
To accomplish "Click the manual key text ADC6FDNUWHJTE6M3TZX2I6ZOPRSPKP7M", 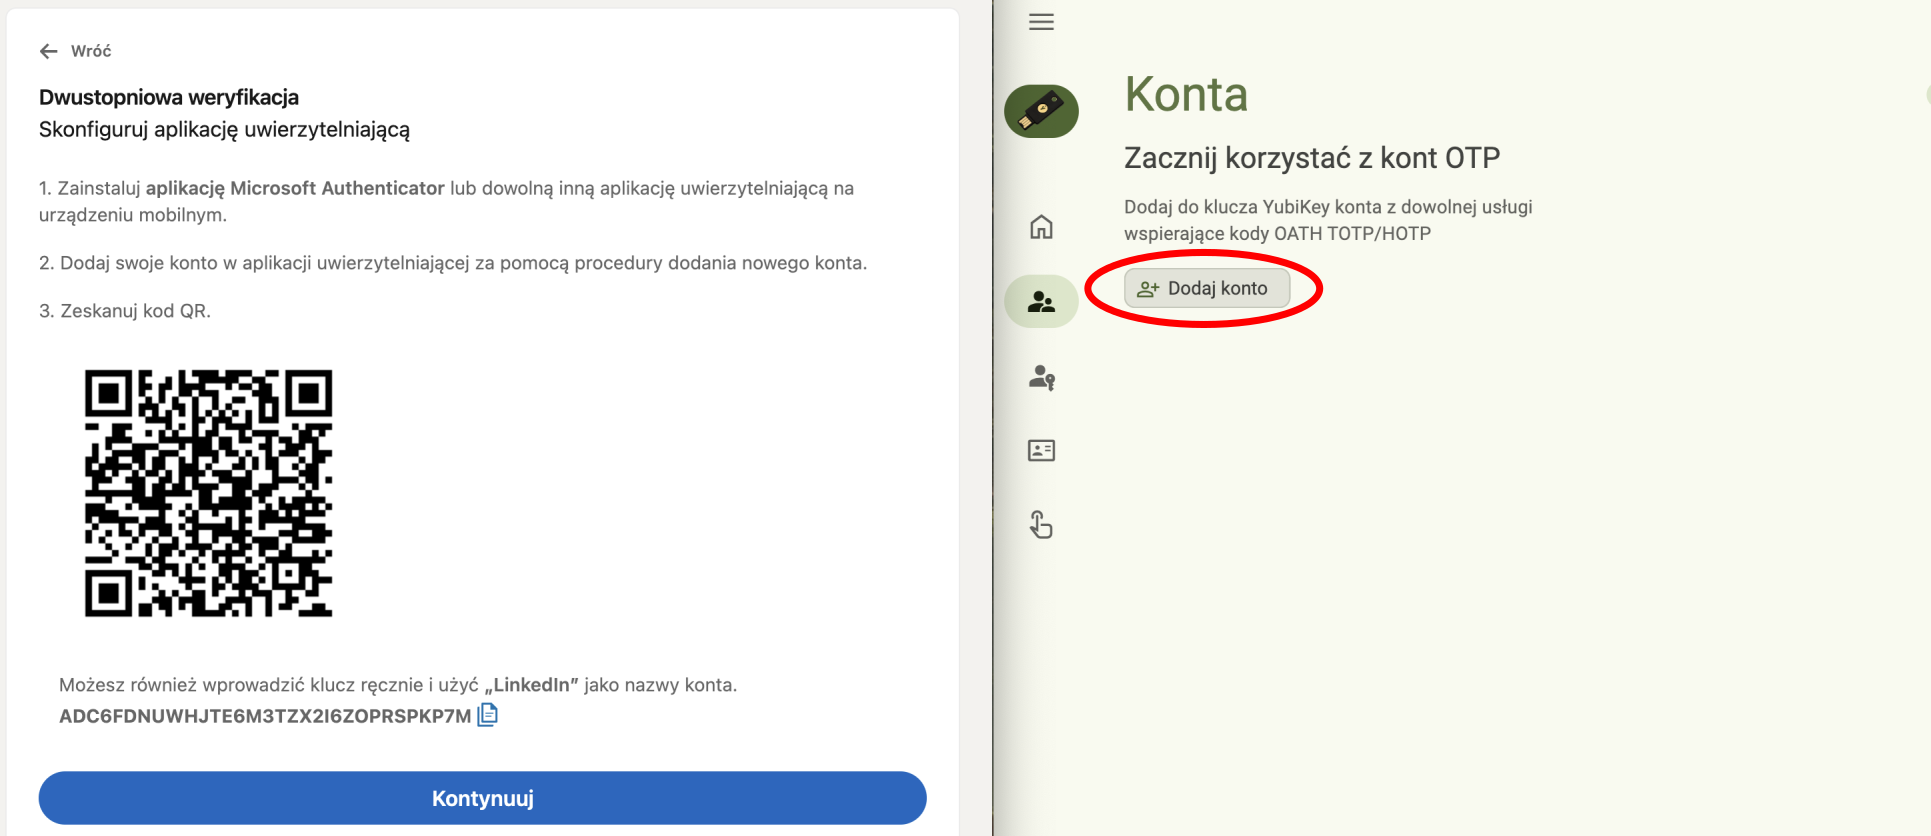I will tap(264, 716).
